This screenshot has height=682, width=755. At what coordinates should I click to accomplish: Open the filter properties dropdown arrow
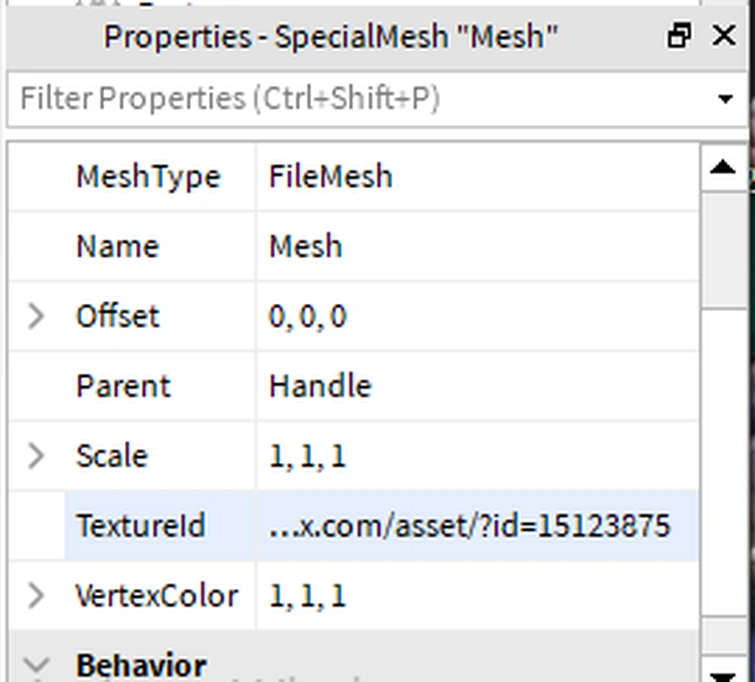point(725,99)
